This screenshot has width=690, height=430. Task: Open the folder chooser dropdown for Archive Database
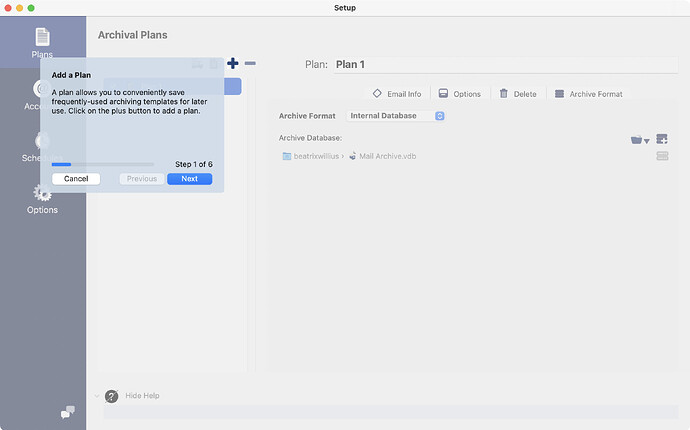(640, 140)
